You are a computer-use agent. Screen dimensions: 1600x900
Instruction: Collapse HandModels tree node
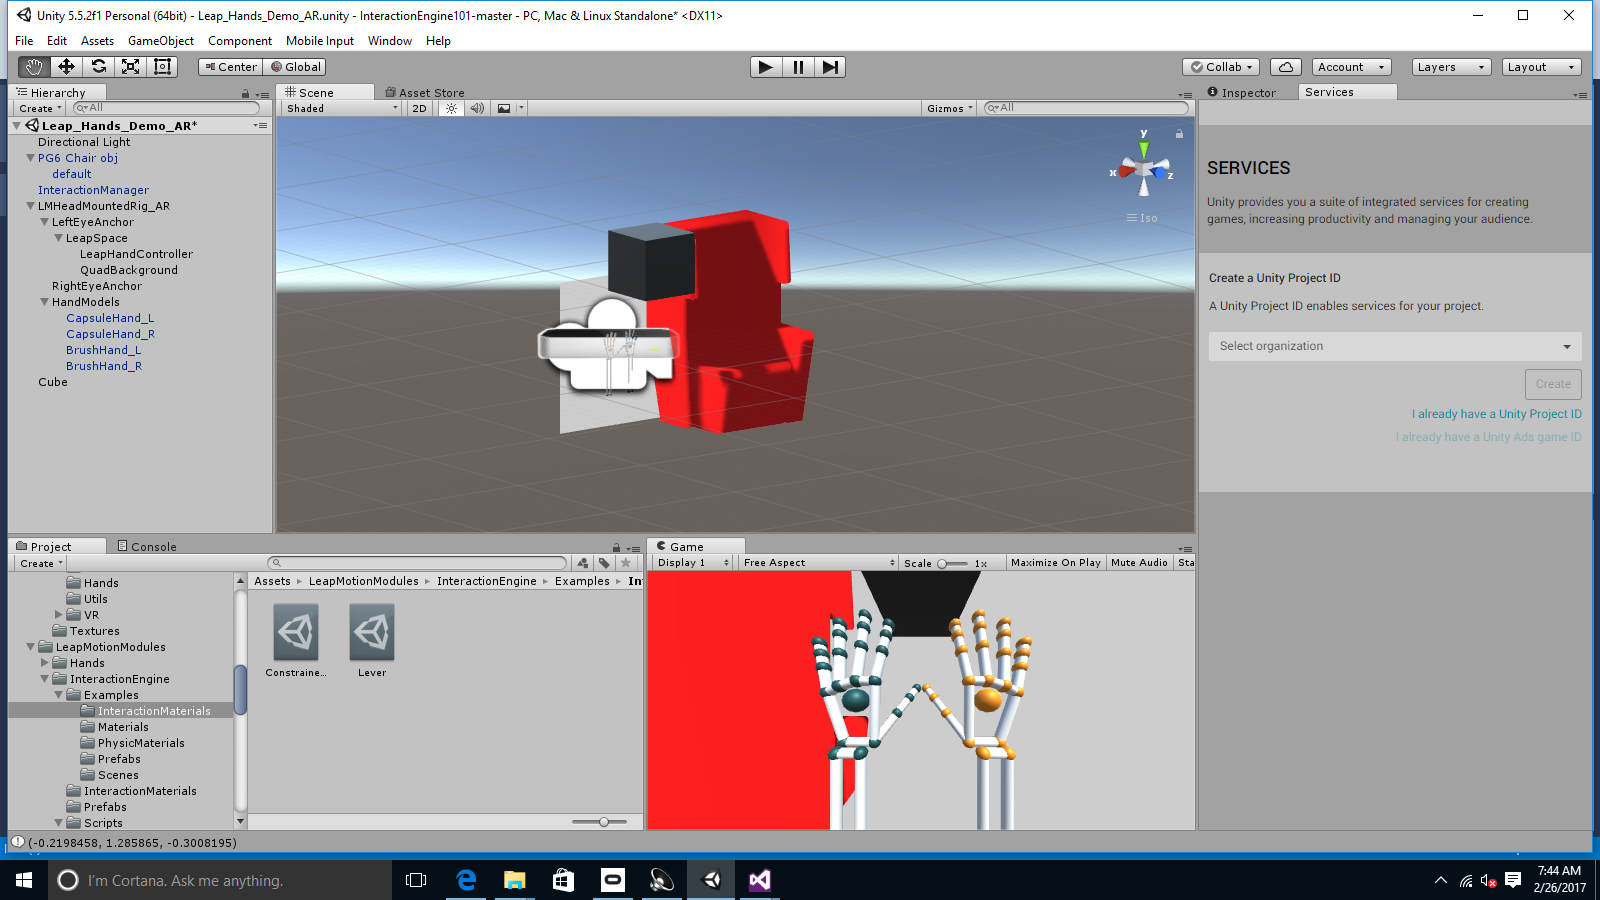pyautogui.click(x=44, y=302)
